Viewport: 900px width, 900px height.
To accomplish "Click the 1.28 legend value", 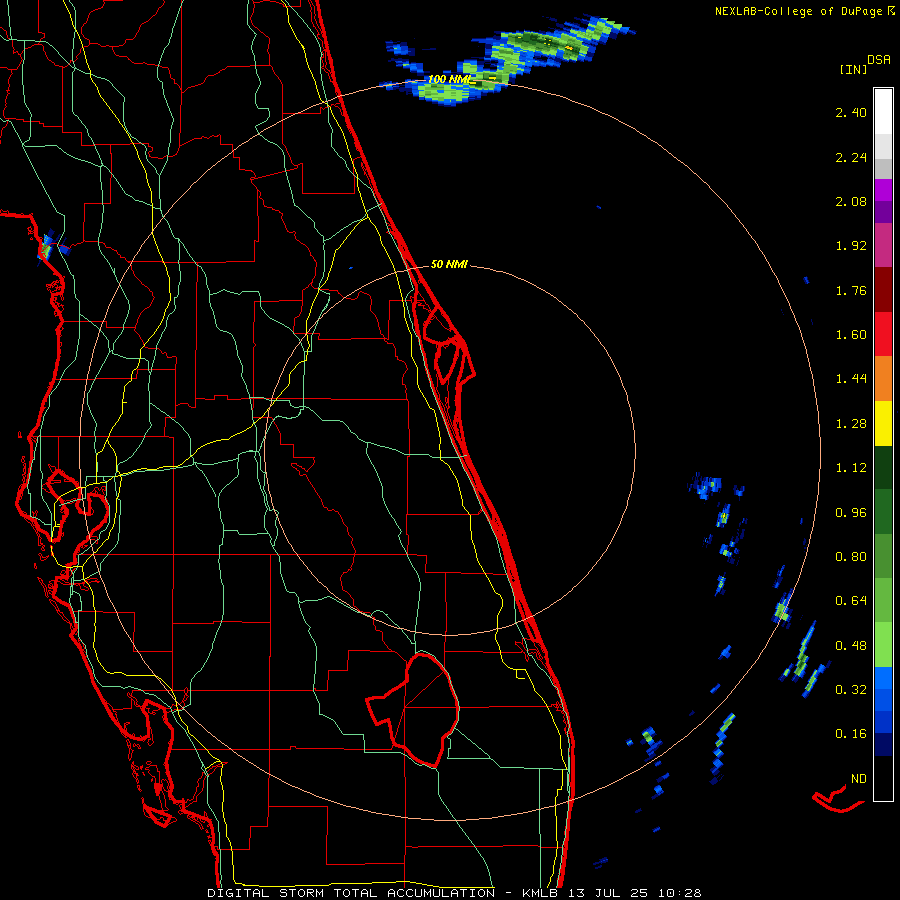I will tap(851, 424).
